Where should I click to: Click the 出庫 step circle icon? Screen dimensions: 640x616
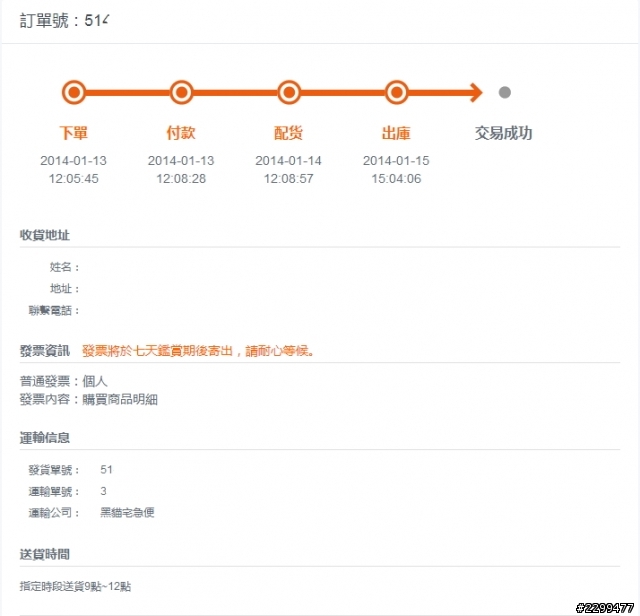(x=396, y=93)
